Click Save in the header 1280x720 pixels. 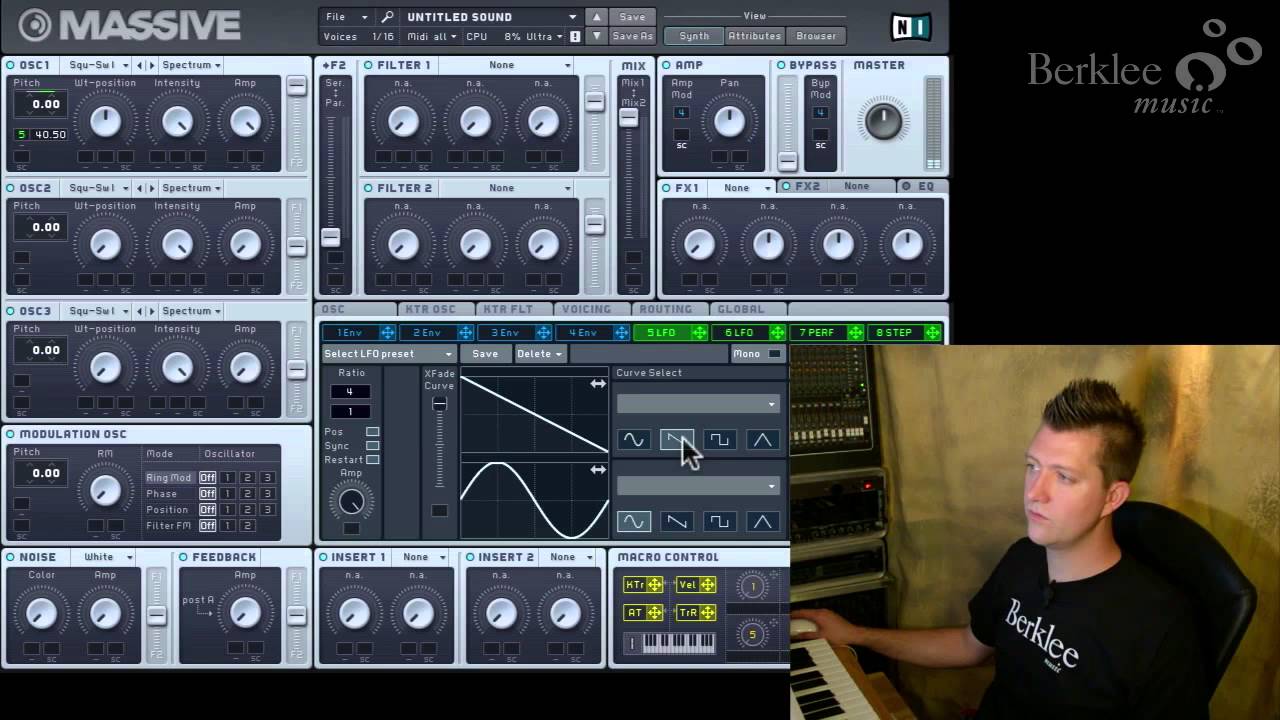pos(632,17)
